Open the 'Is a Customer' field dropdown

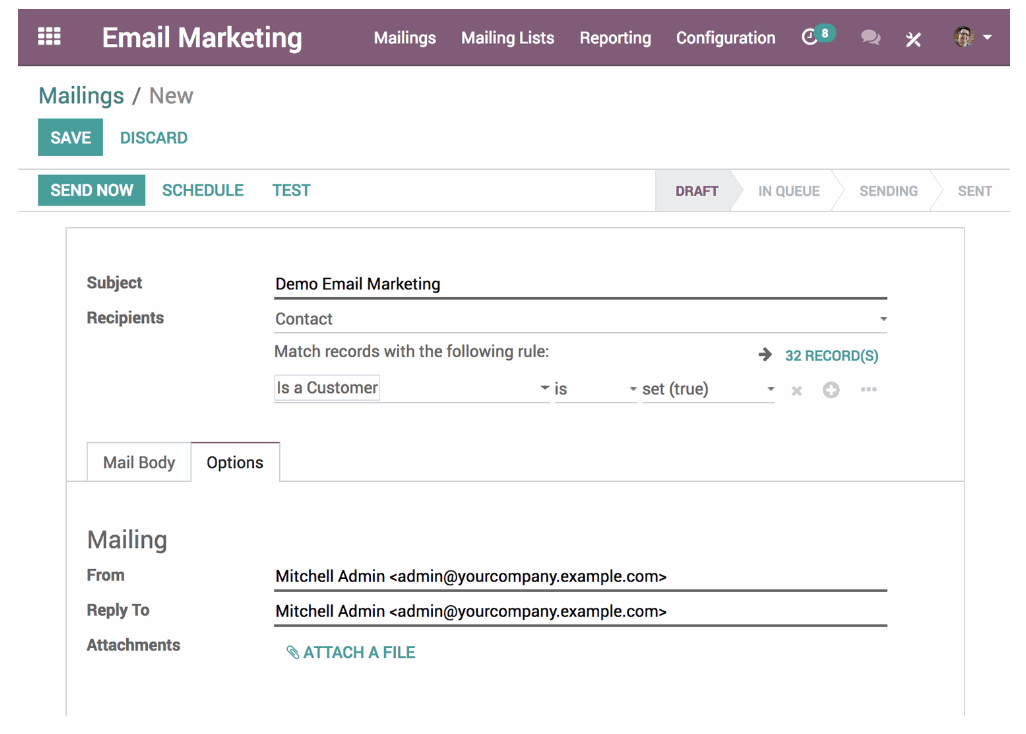click(412, 388)
